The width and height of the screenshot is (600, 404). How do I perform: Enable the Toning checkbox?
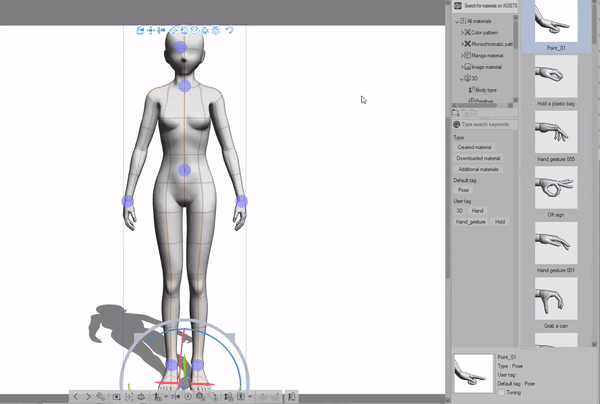pyautogui.click(x=501, y=393)
